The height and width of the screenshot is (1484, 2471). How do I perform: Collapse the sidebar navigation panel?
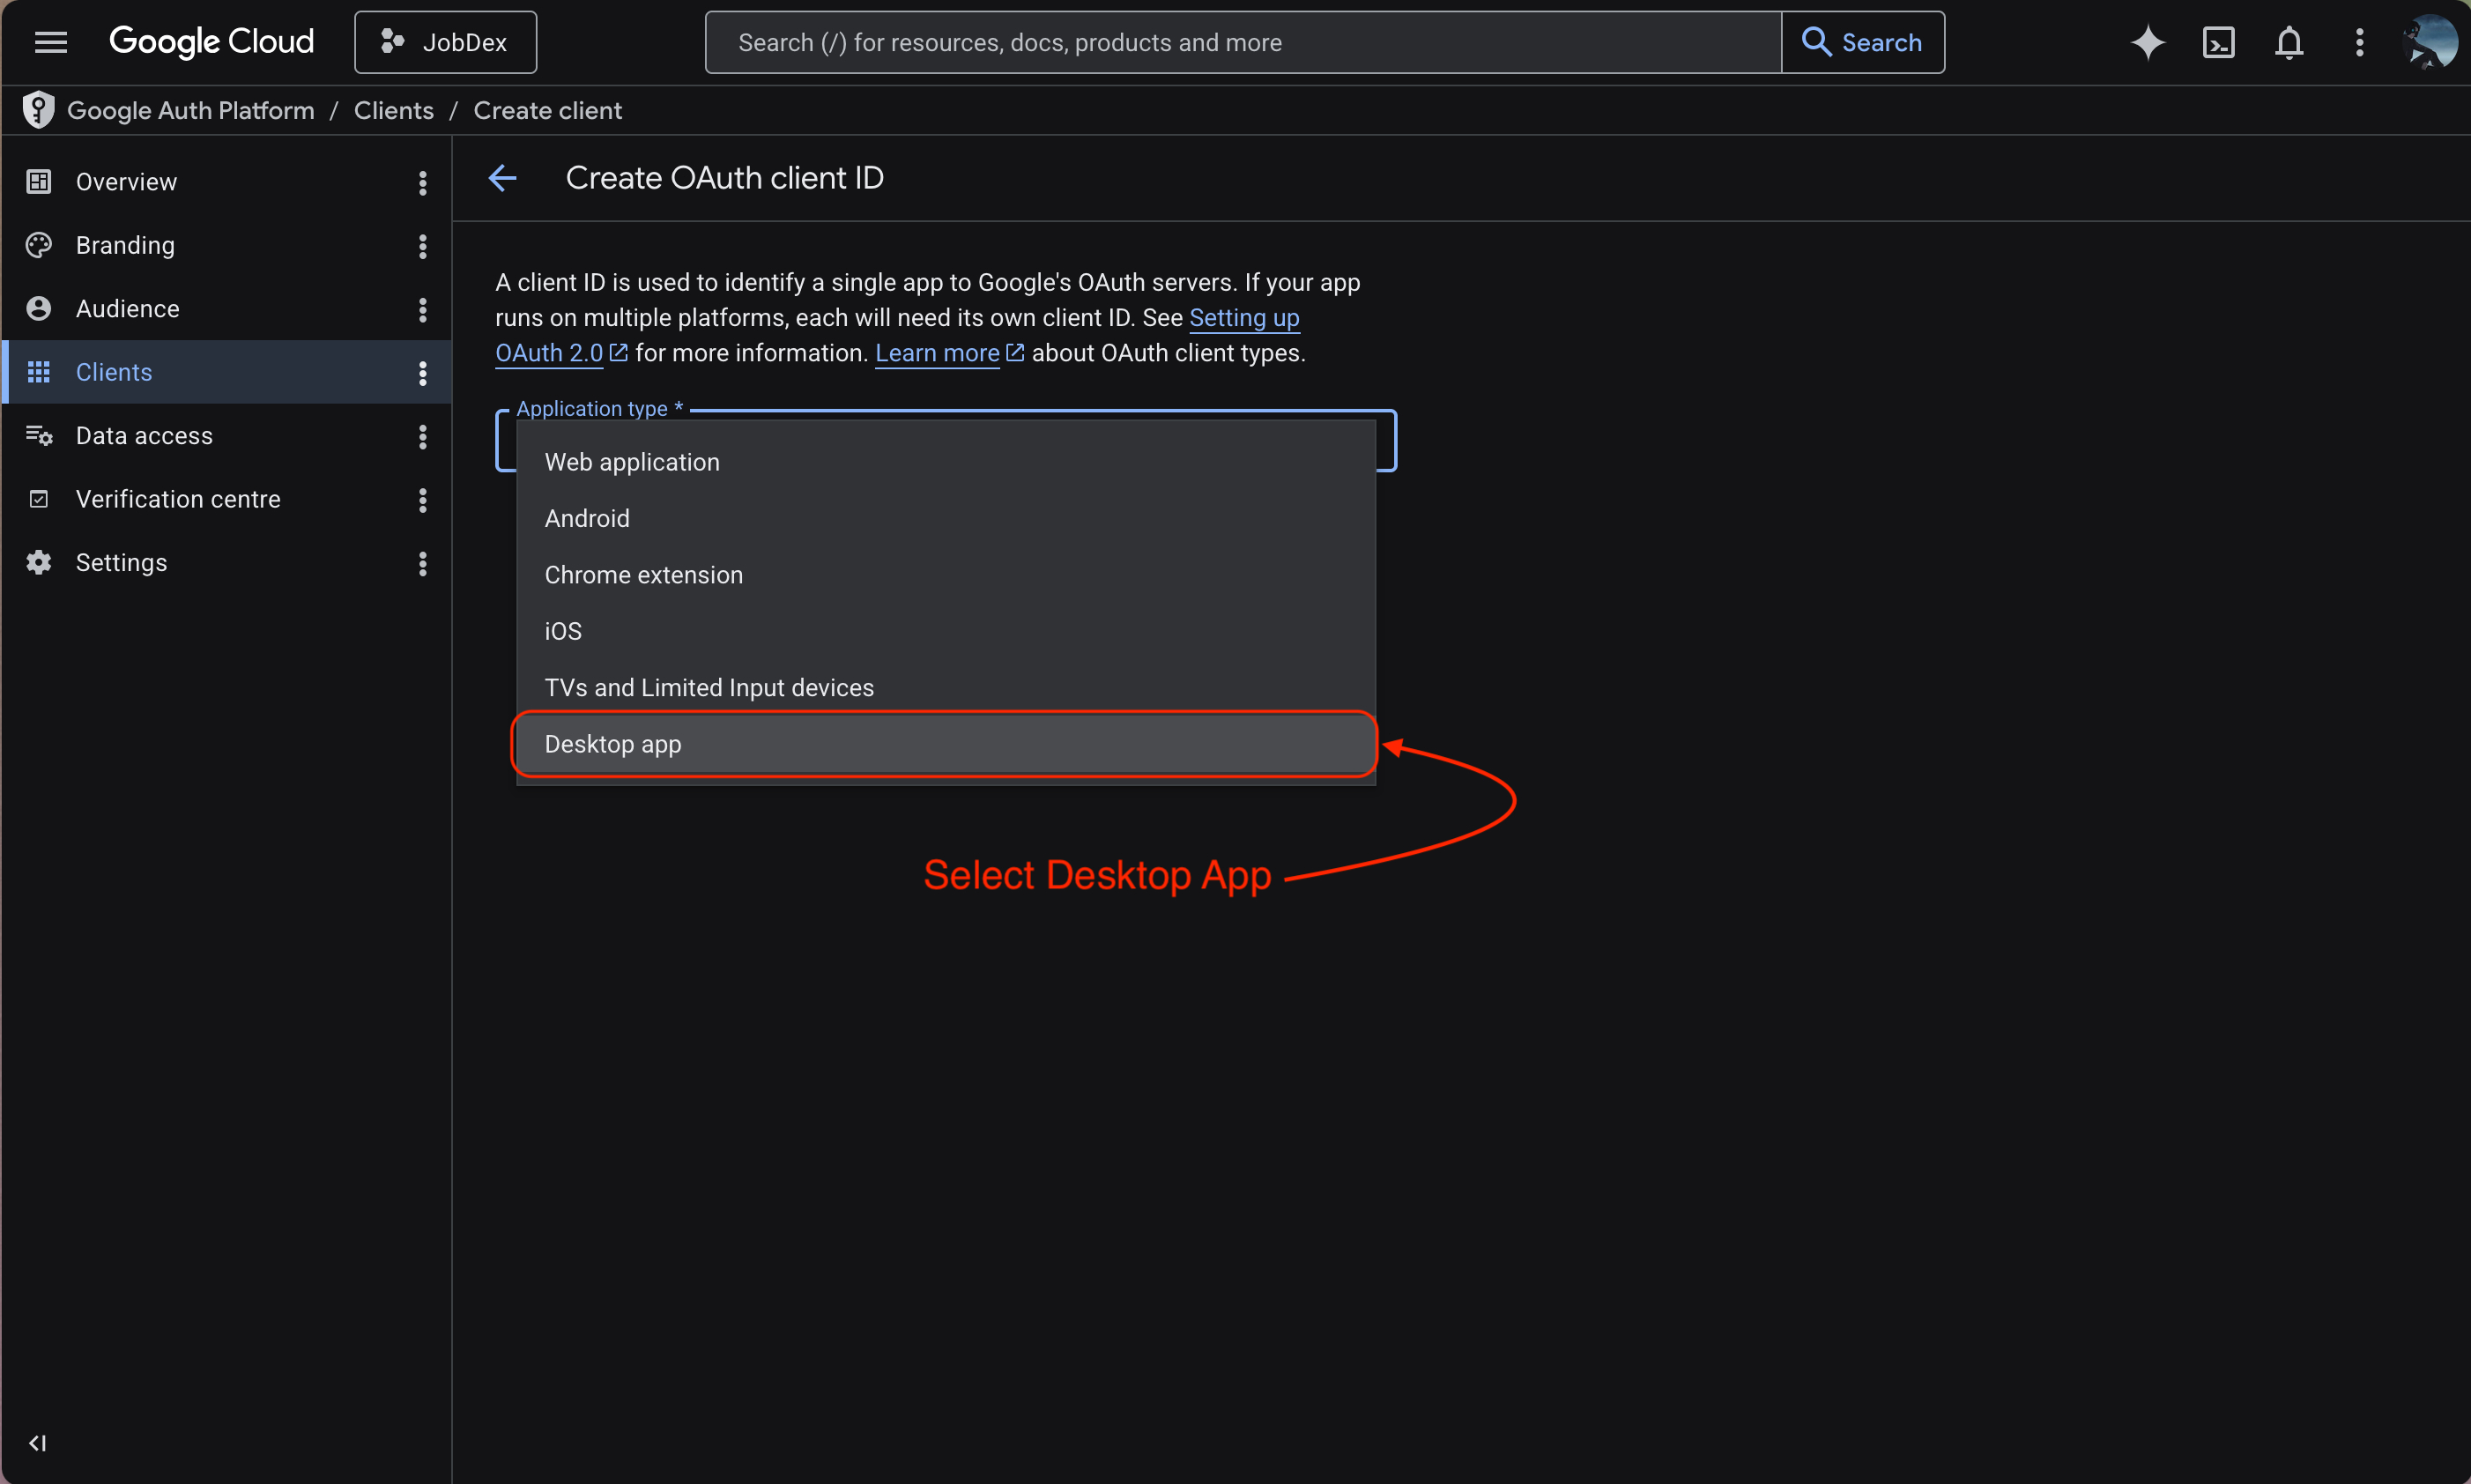[x=38, y=1443]
